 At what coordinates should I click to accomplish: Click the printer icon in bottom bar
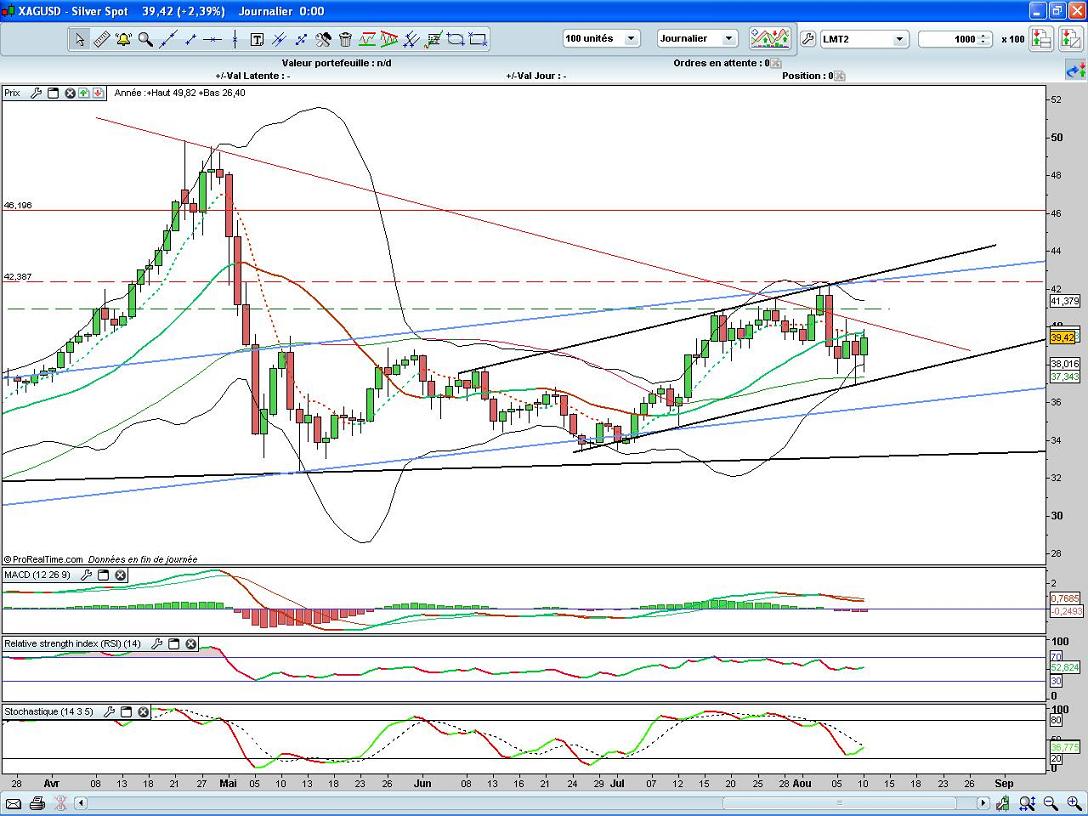pos(37,803)
